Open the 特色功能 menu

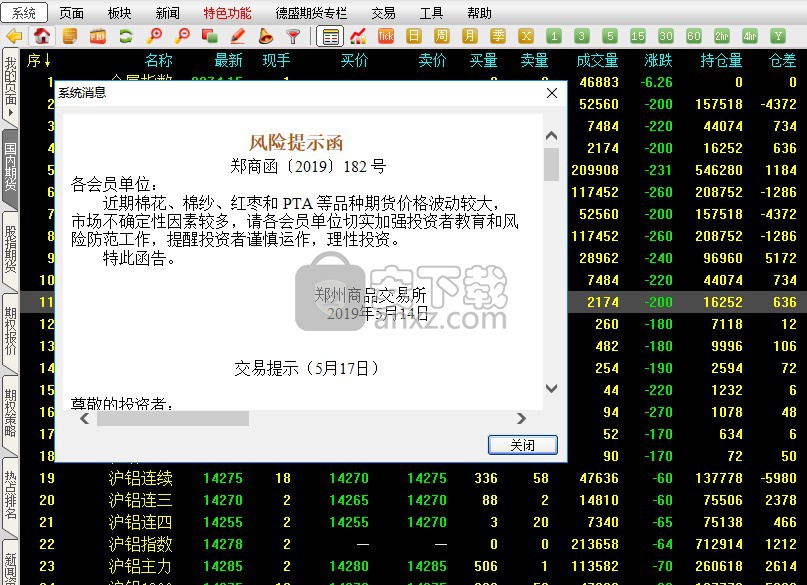[227, 13]
